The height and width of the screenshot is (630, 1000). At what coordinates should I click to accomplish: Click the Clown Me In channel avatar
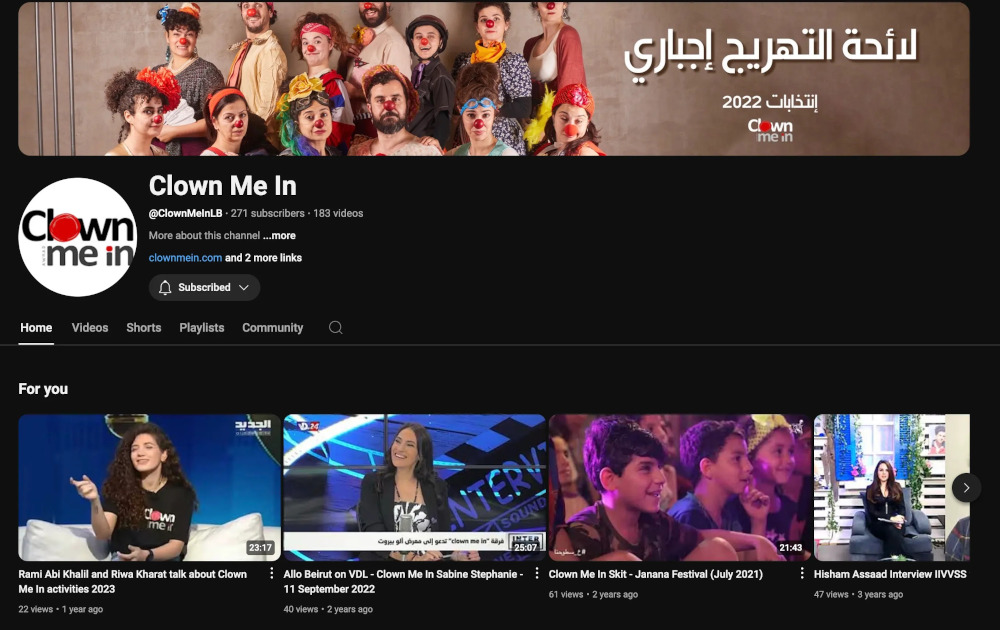coord(78,237)
